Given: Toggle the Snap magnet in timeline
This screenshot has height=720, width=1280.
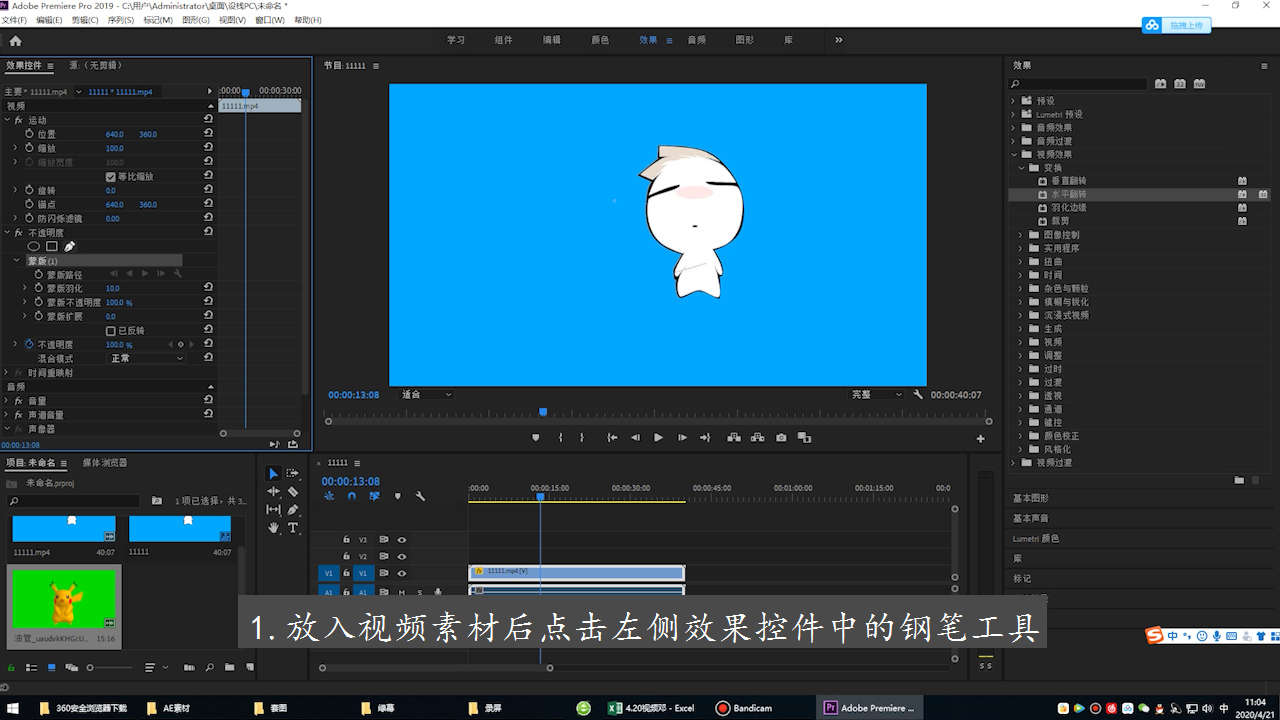Looking at the screenshot, I should [352, 496].
